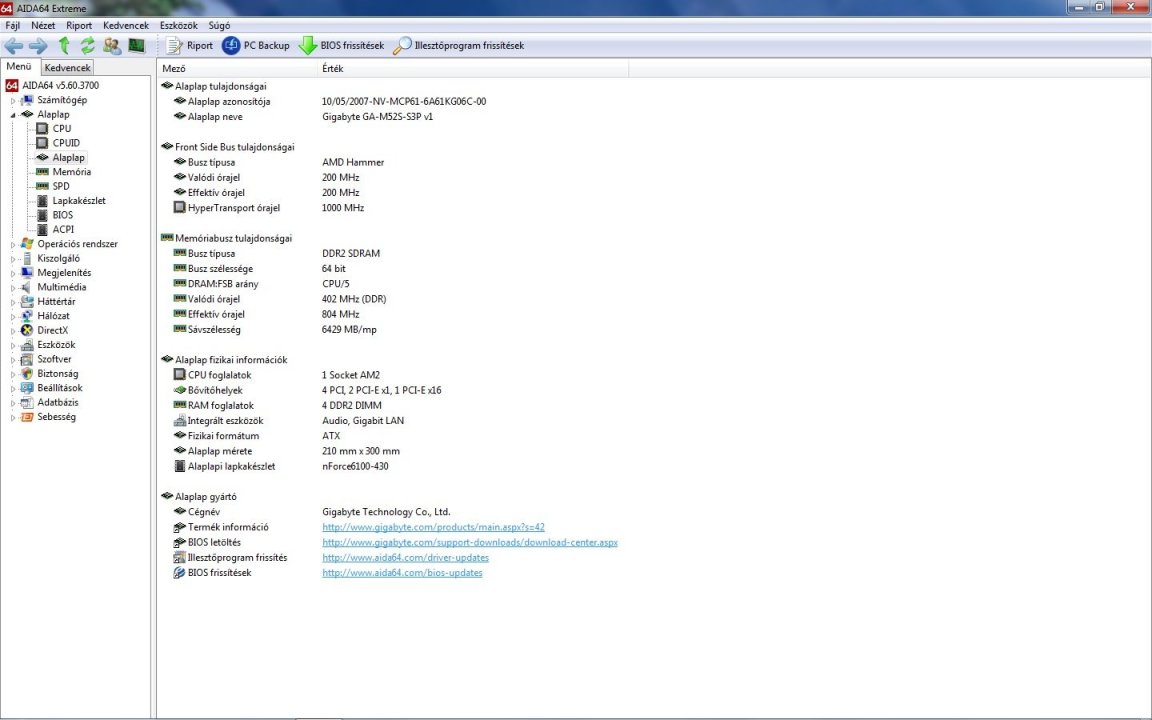Expand the Háttértár tree node

pyautogui.click(x=12, y=302)
